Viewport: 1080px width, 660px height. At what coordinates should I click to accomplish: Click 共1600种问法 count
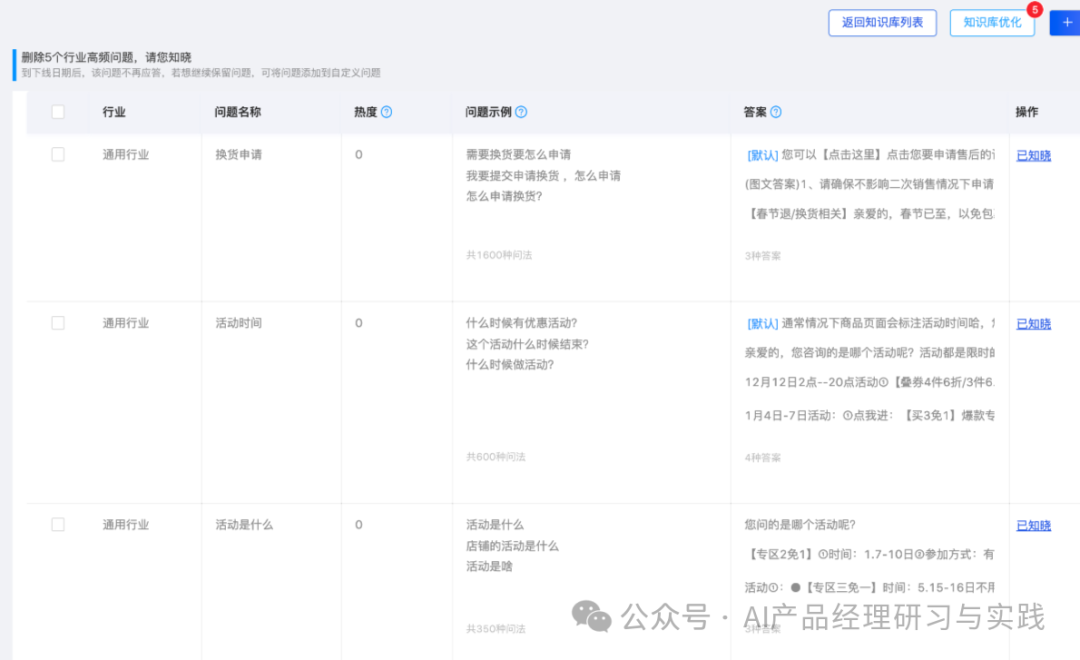coord(499,255)
